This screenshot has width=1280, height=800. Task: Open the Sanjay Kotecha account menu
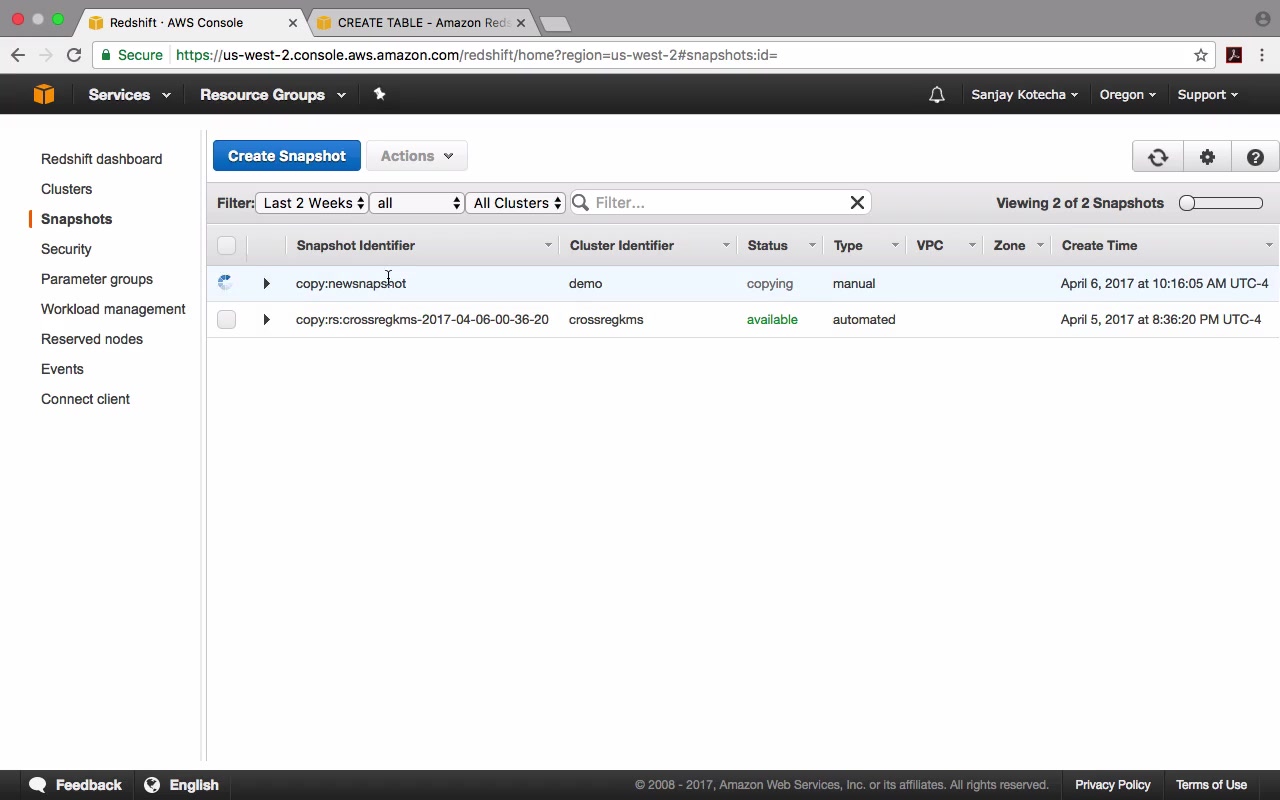pyautogui.click(x=1025, y=95)
